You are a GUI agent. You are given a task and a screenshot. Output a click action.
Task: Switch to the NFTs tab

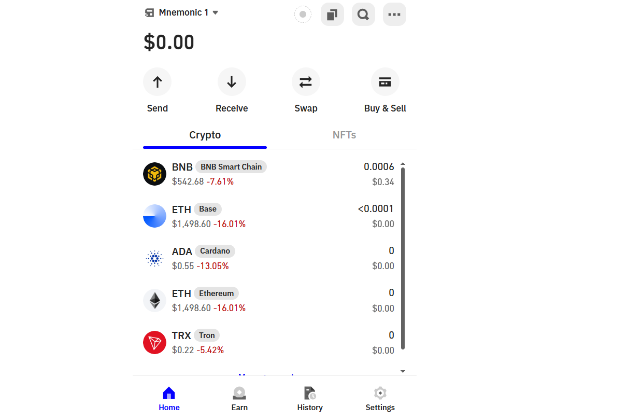344,134
